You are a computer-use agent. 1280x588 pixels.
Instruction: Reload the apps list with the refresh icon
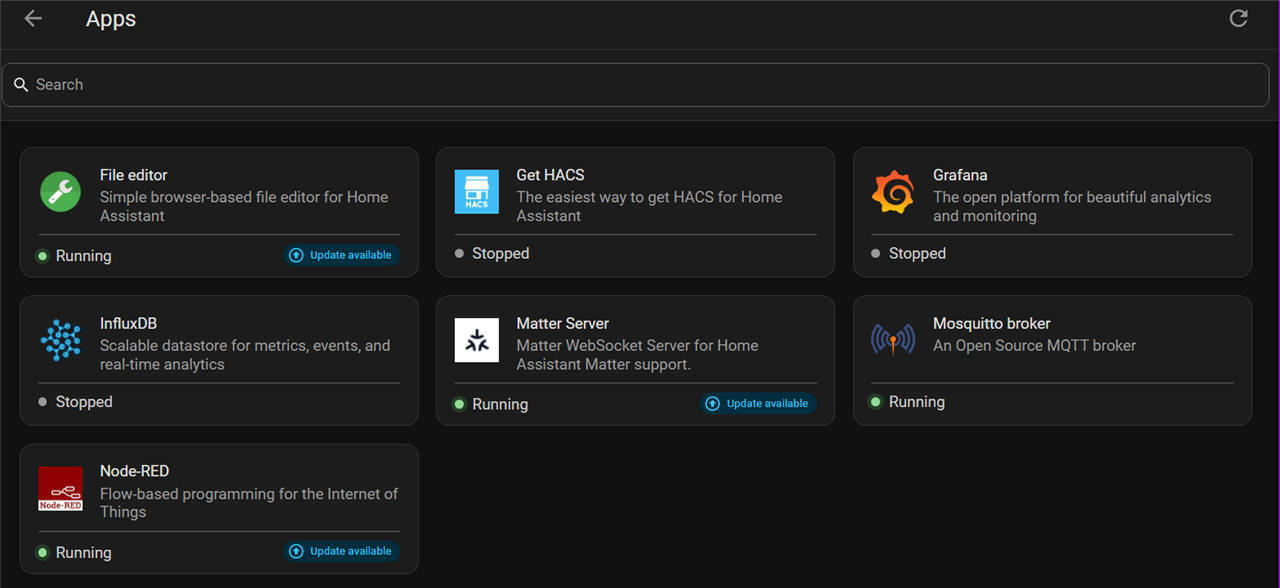[1238, 18]
